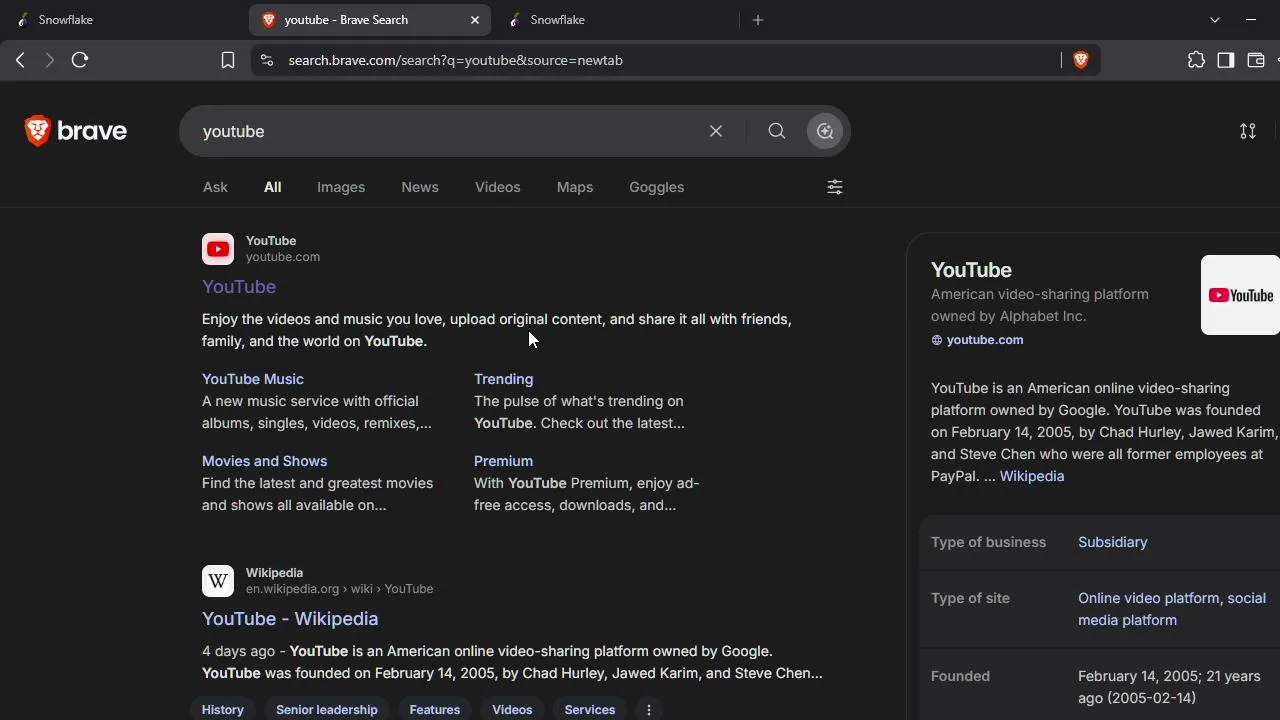The width and height of the screenshot is (1280, 720).
Task: Click the YouTube logo thumbnail in info panel
Action: (x=1240, y=295)
